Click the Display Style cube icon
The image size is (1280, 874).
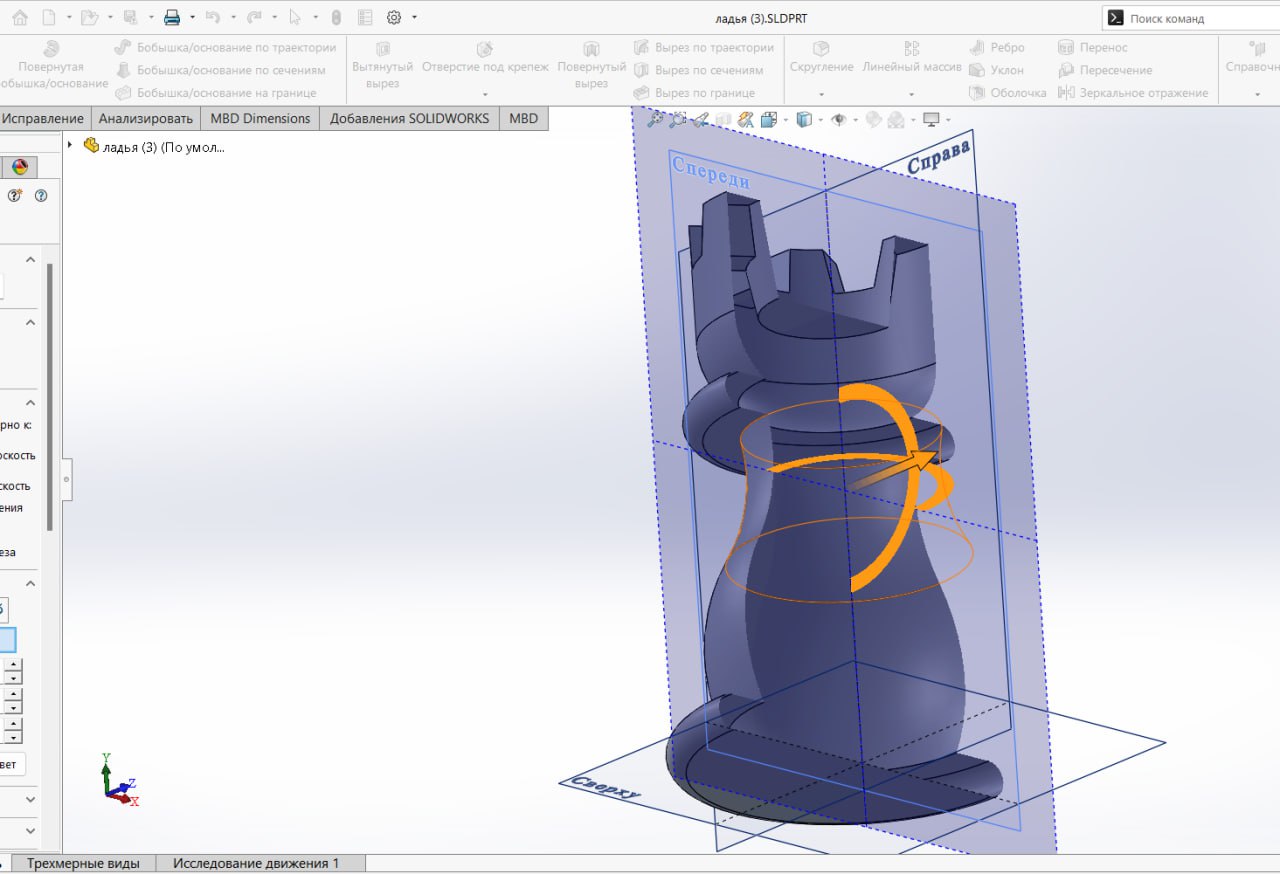pyautogui.click(x=803, y=120)
